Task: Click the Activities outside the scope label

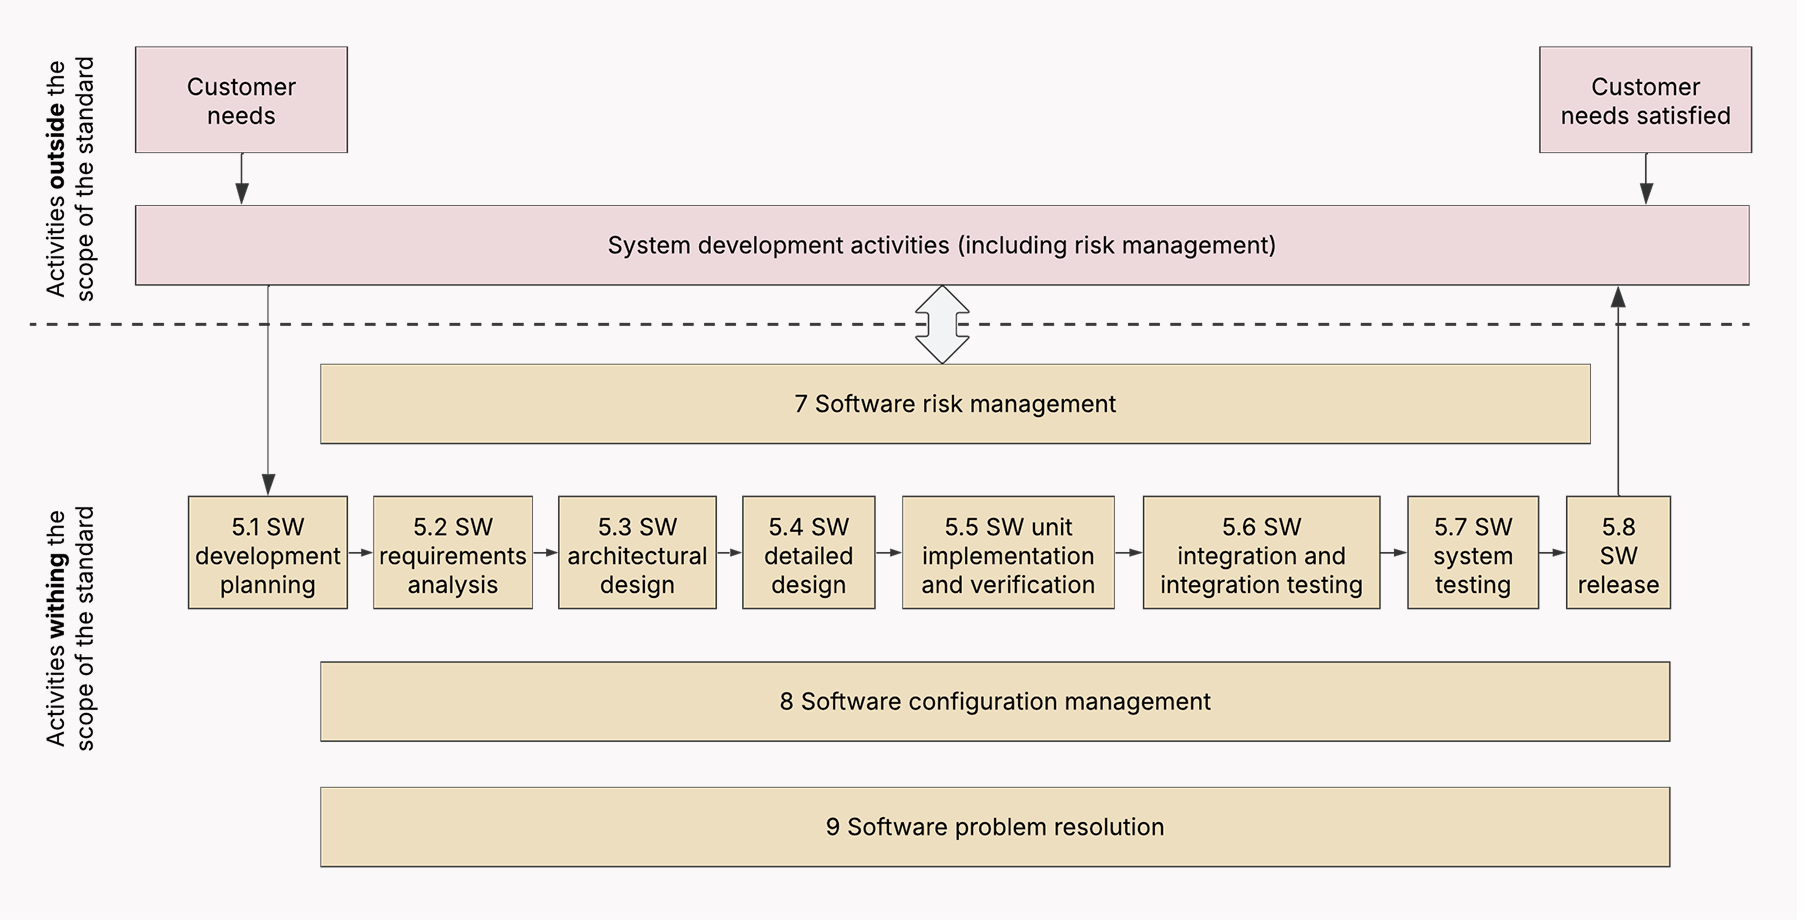Action: coord(70,178)
